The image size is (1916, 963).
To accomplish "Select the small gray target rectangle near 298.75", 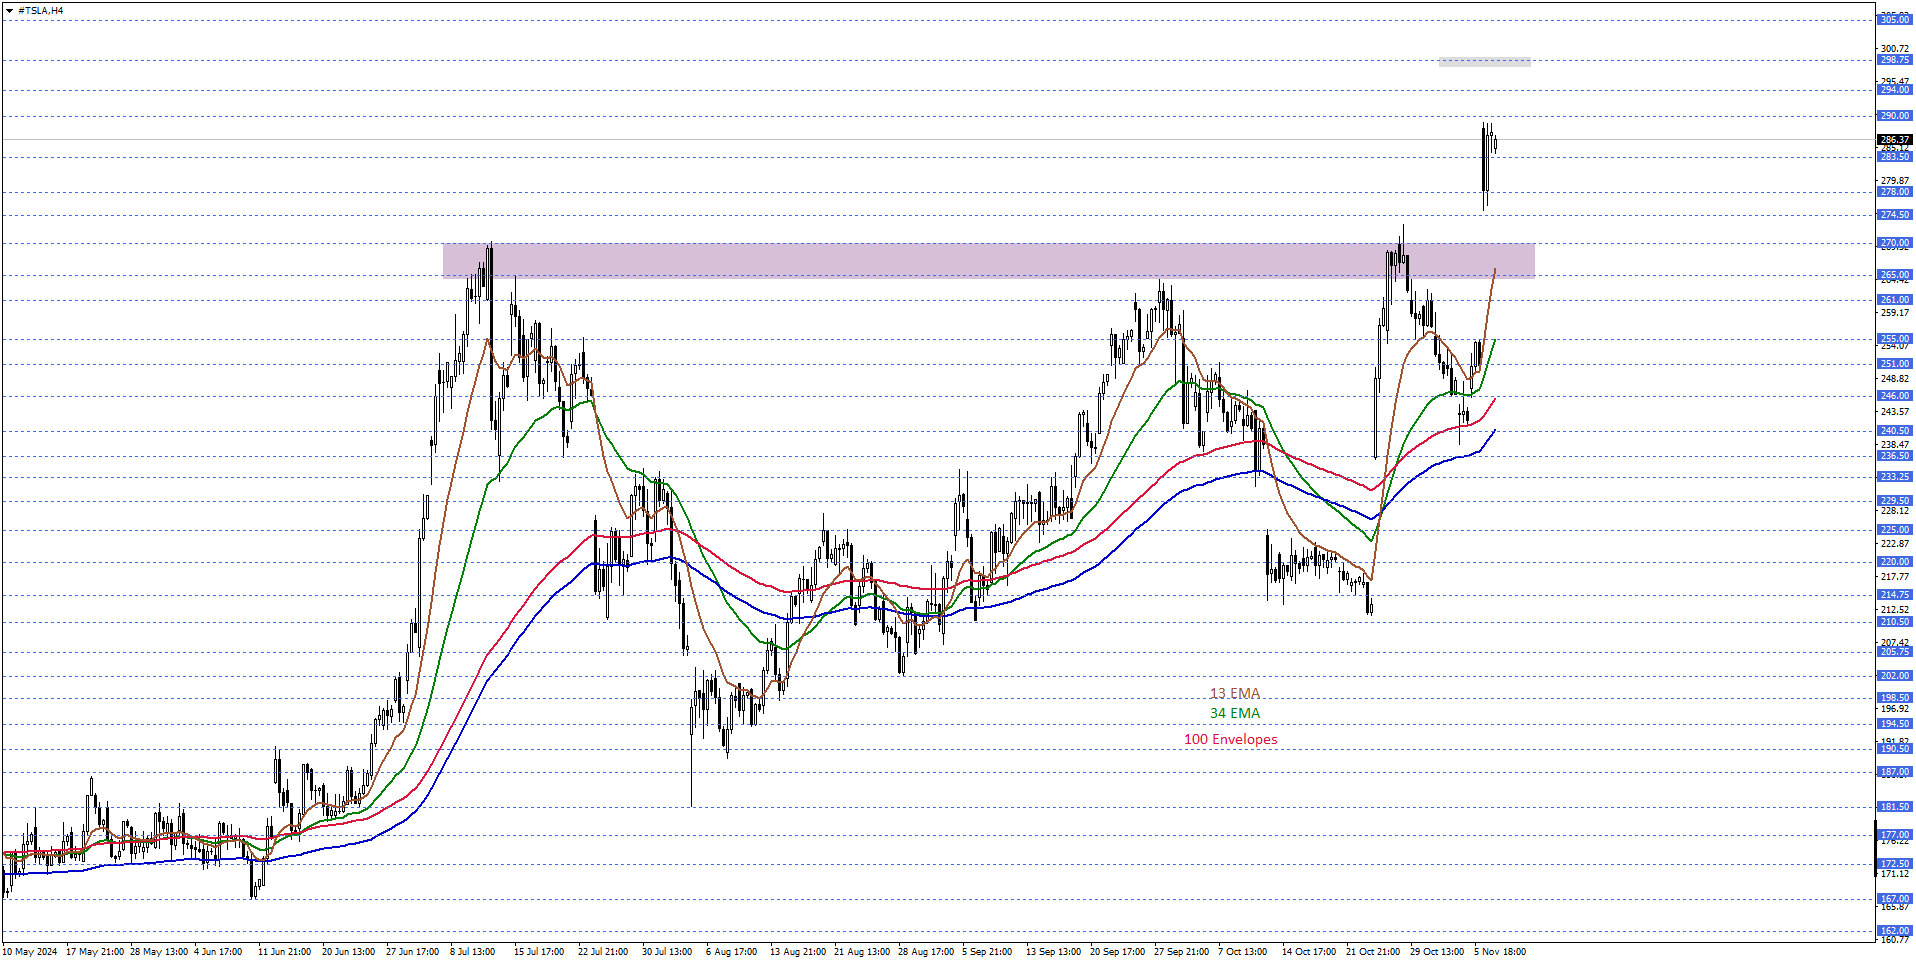I will click(1484, 62).
